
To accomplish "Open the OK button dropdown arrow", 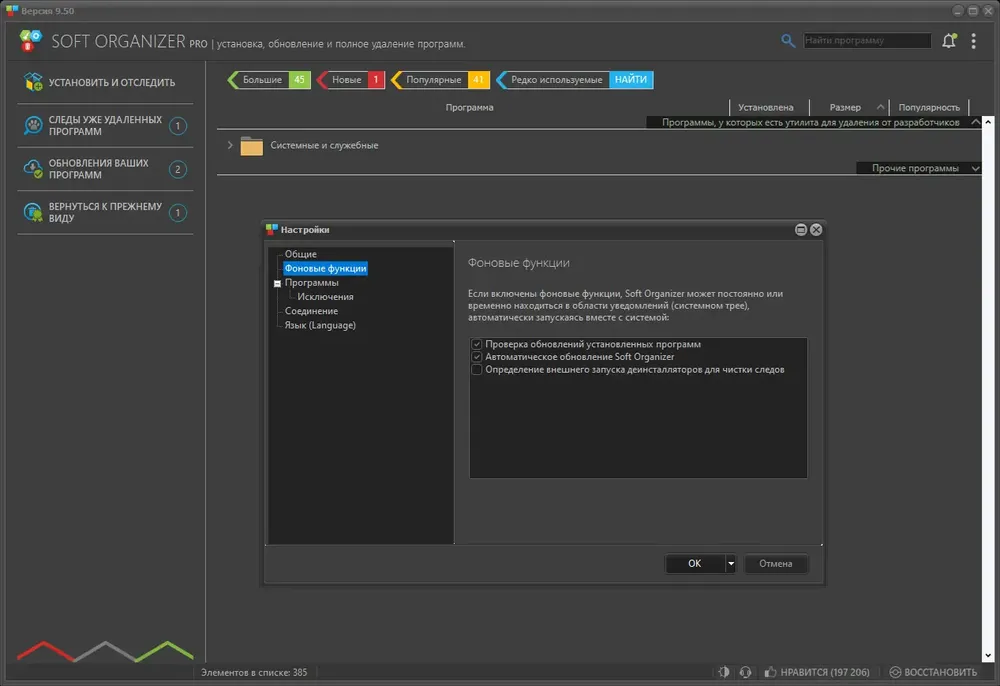I will tap(731, 564).
